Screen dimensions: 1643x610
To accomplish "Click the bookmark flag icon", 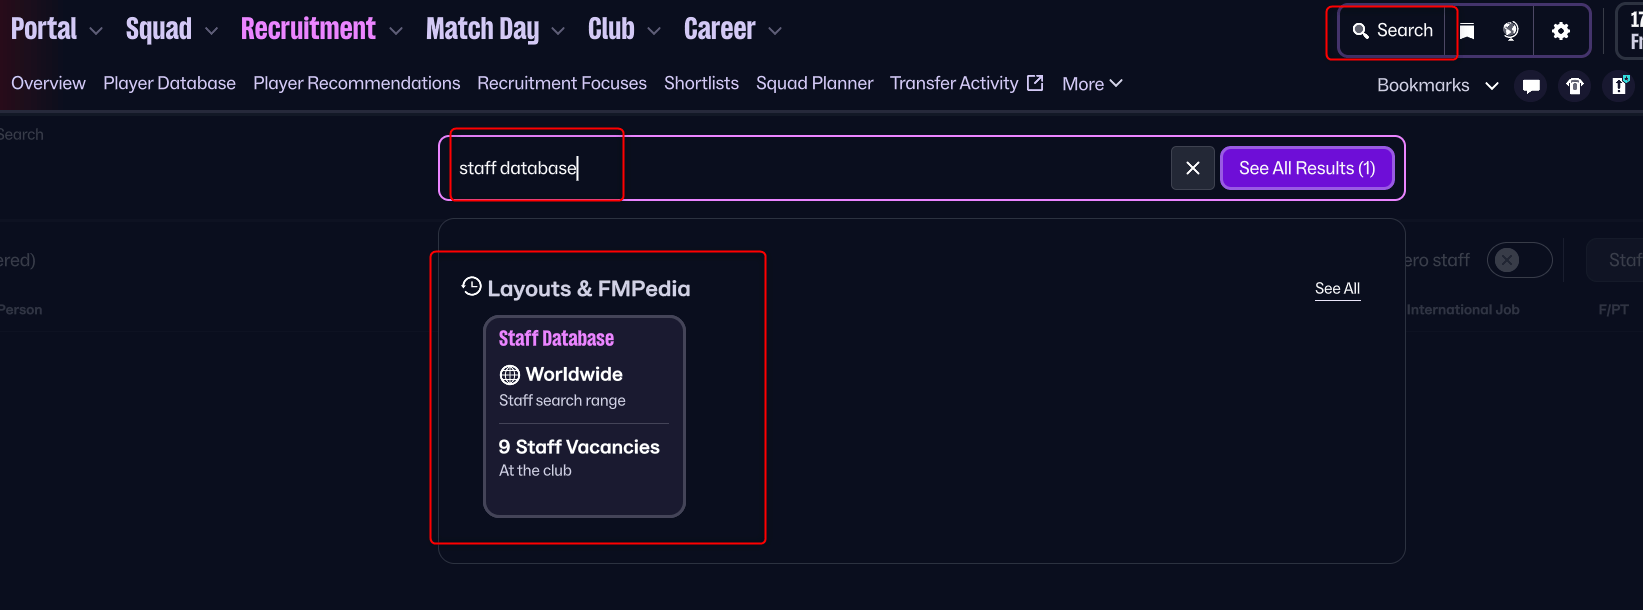I will tap(1467, 31).
